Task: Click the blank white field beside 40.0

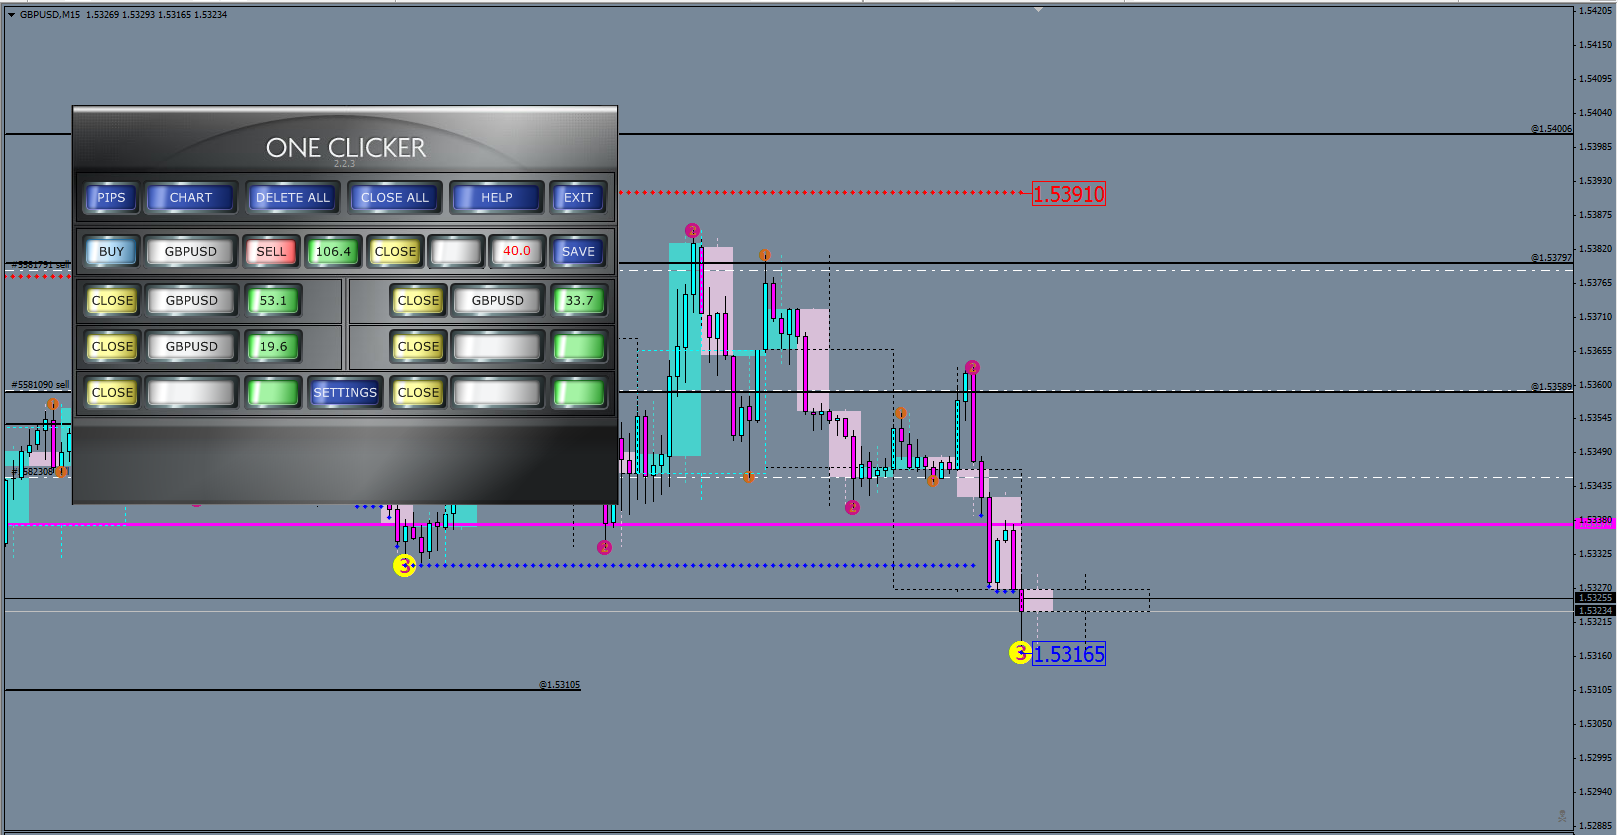Action: click(x=456, y=251)
